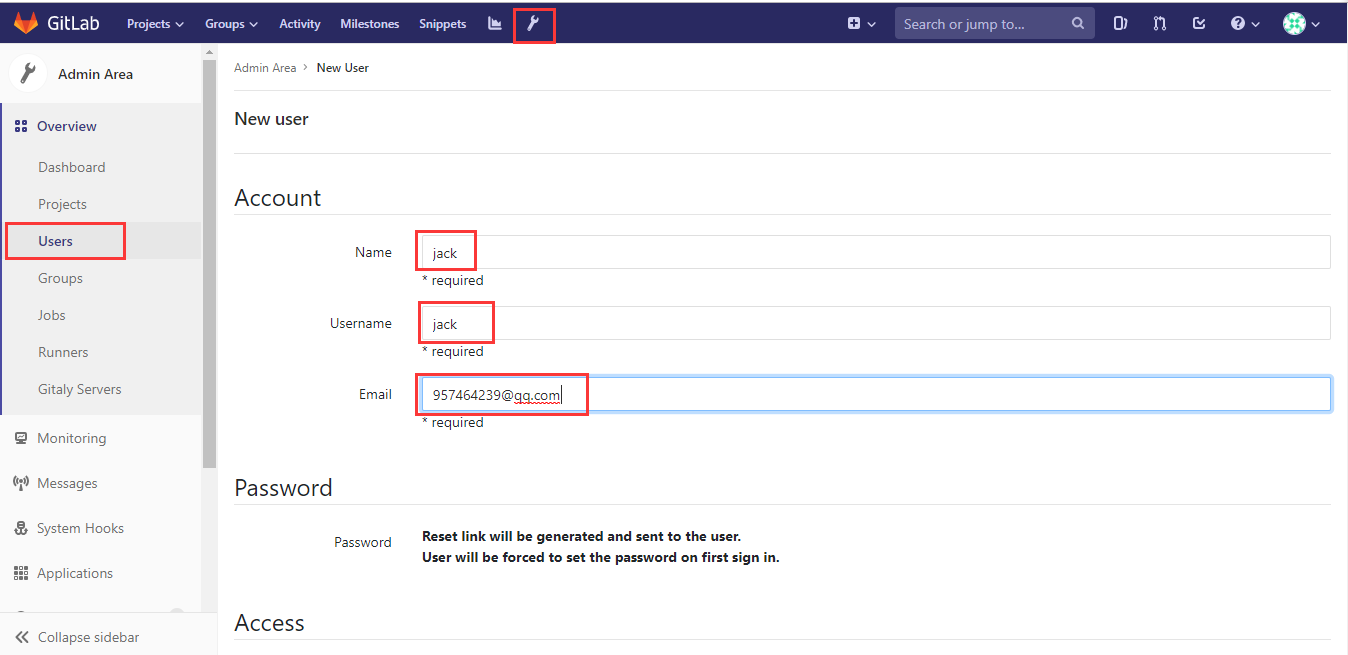The image size is (1348, 655).
Task: Open Monitoring section in sidebar
Action: 71,438
